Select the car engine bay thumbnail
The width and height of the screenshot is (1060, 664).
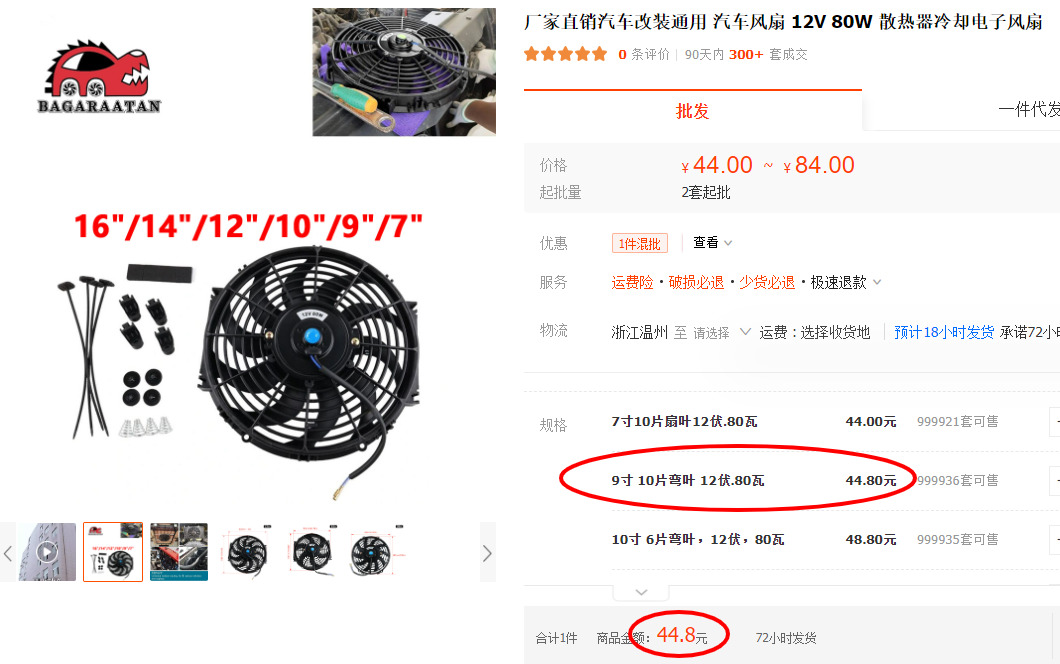pos(179,552)
